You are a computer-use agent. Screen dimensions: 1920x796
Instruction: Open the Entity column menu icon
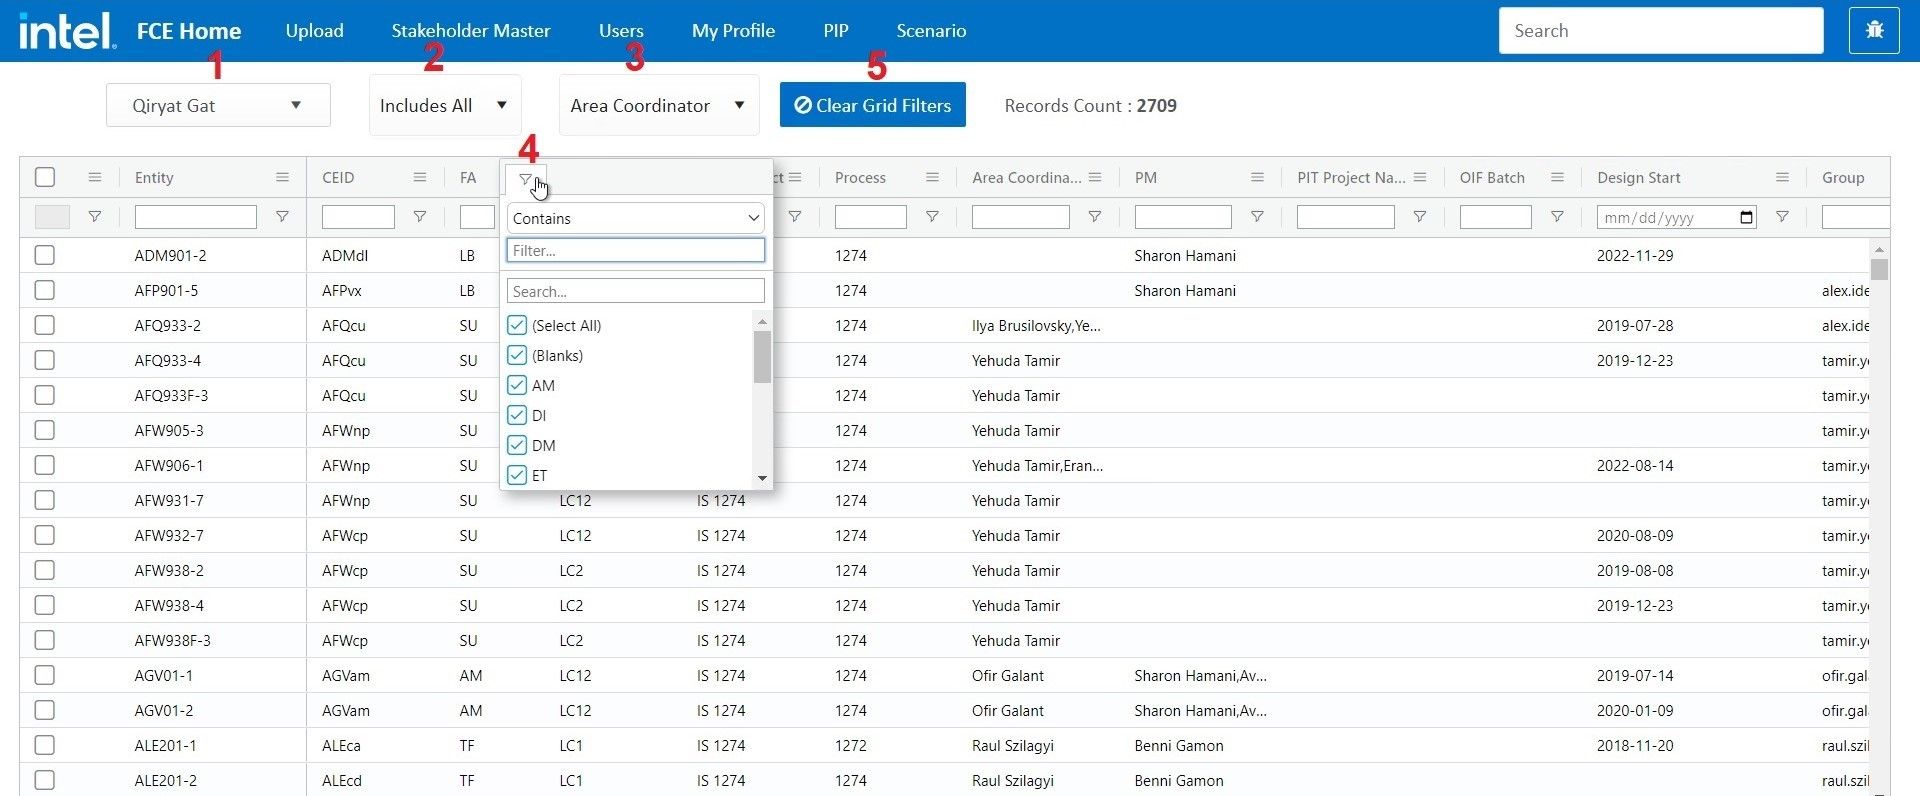[282, 178]
